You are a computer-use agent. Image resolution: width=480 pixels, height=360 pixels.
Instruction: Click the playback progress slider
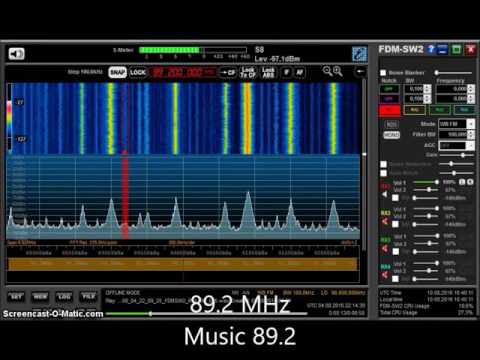206,314
